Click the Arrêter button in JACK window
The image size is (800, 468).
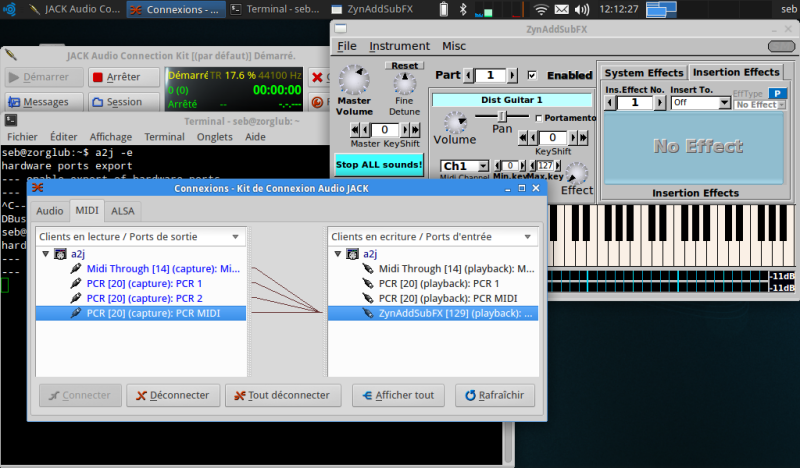(x=123, y=77)
